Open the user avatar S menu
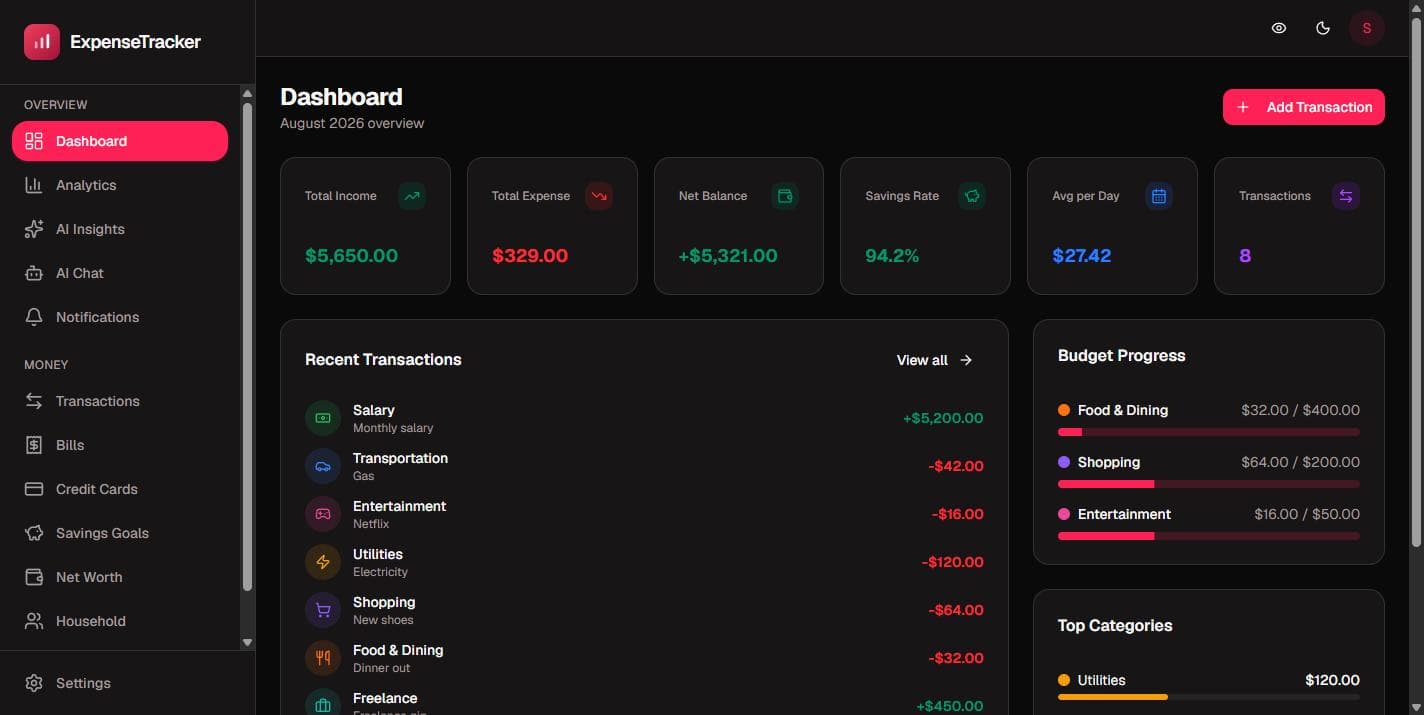1424x715 pixels. [x=1367, y=28]
